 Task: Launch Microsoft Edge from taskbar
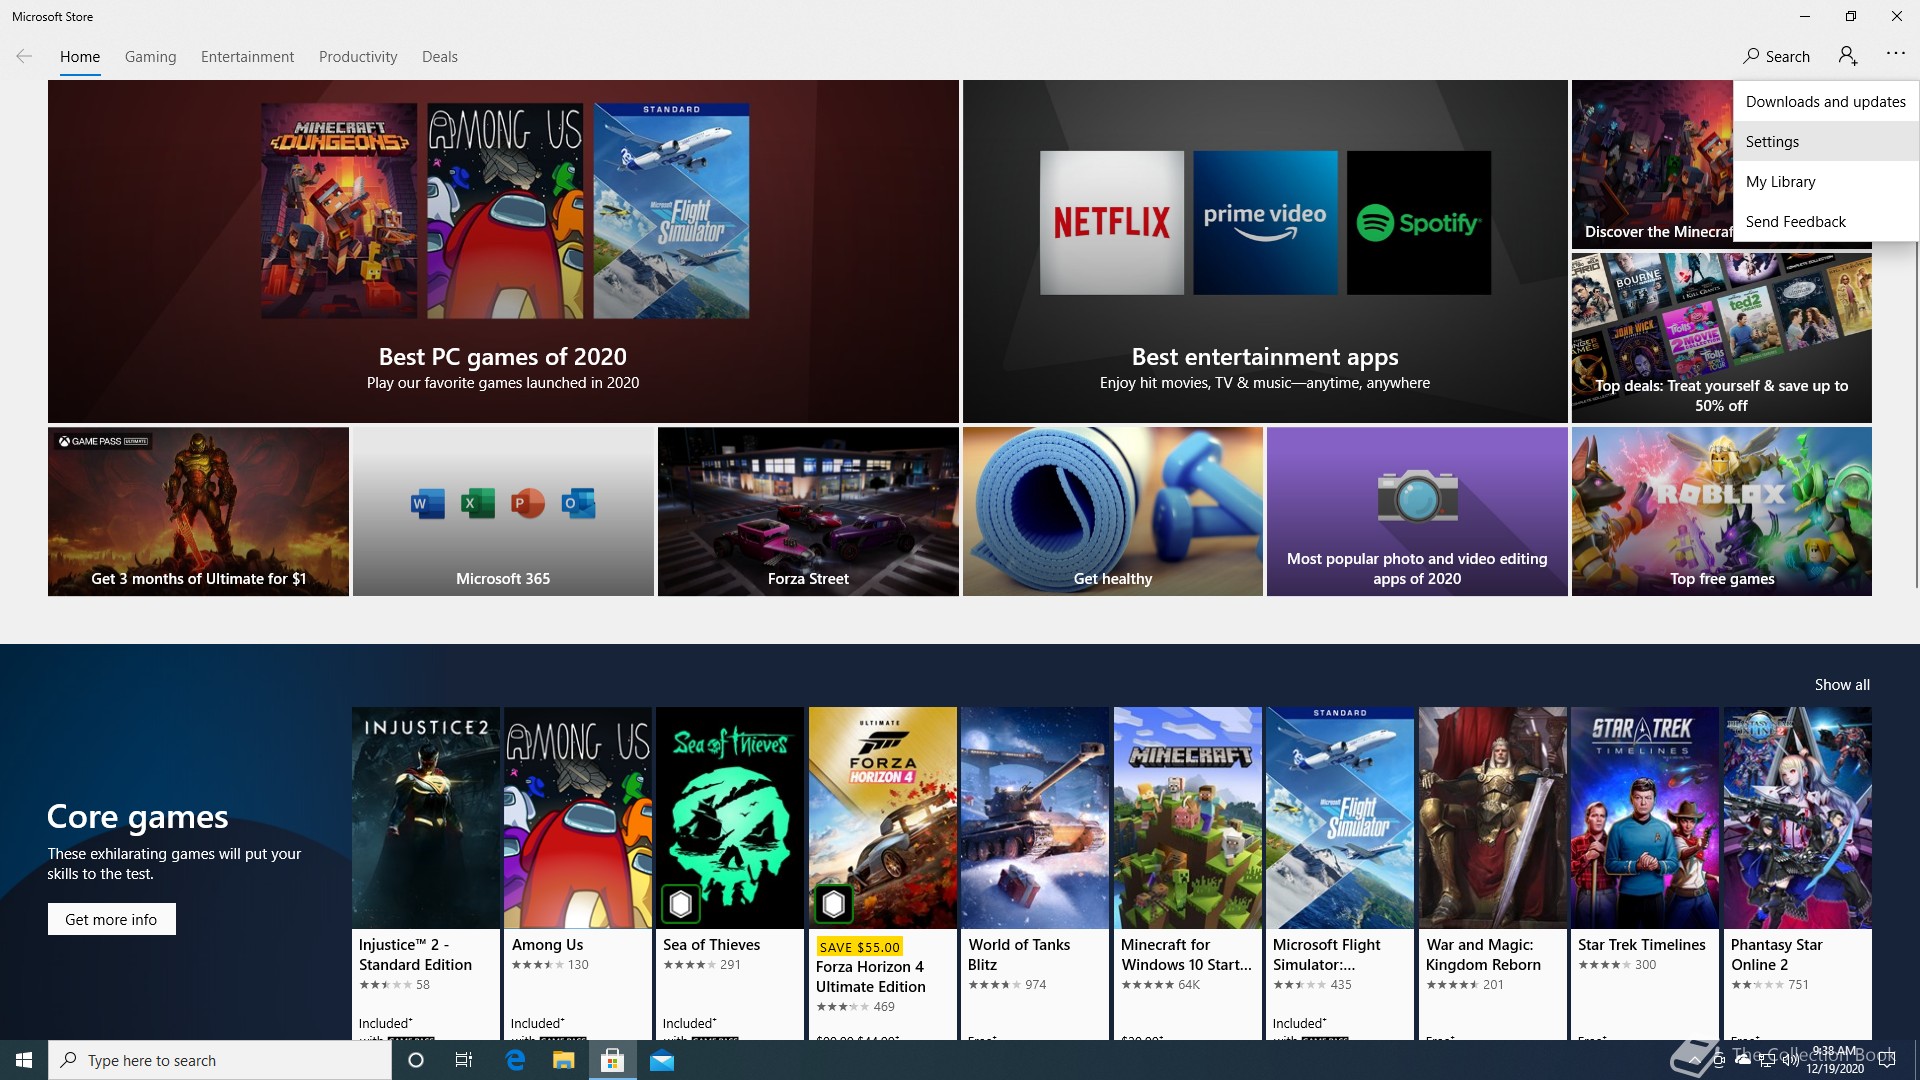click(515, 1060)
